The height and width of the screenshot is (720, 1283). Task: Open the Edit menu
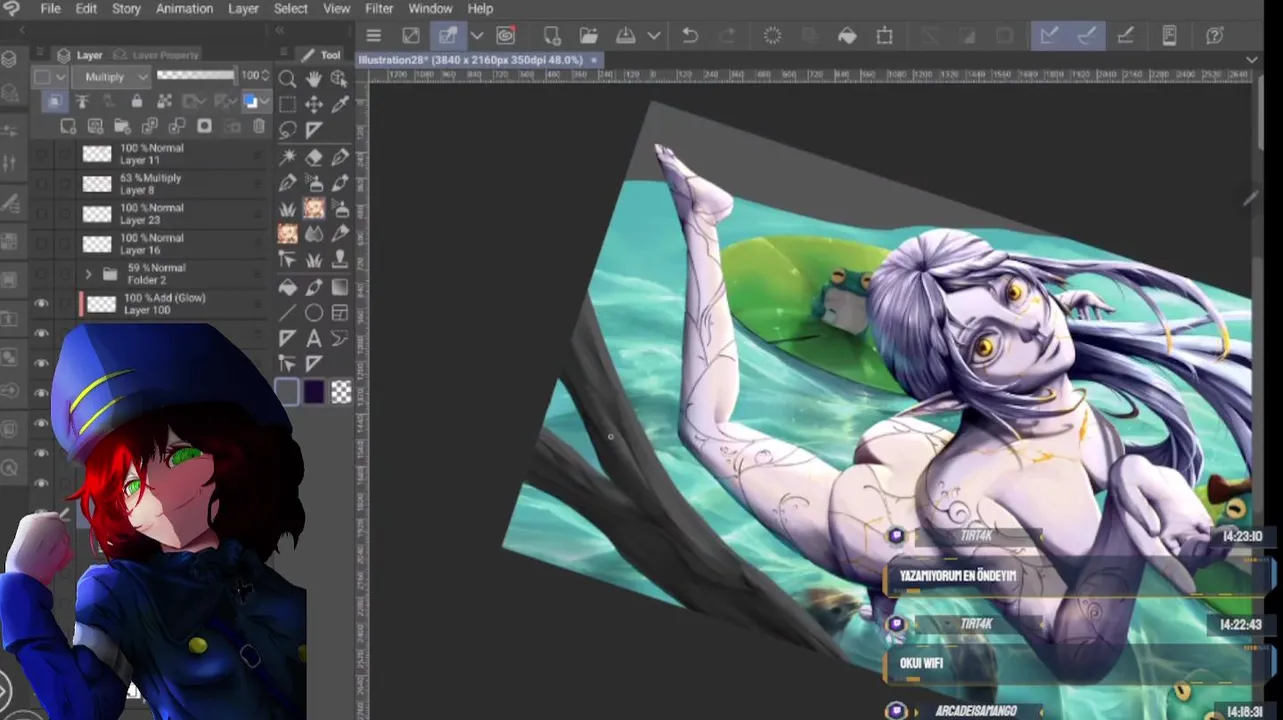(x=86, y=8)
